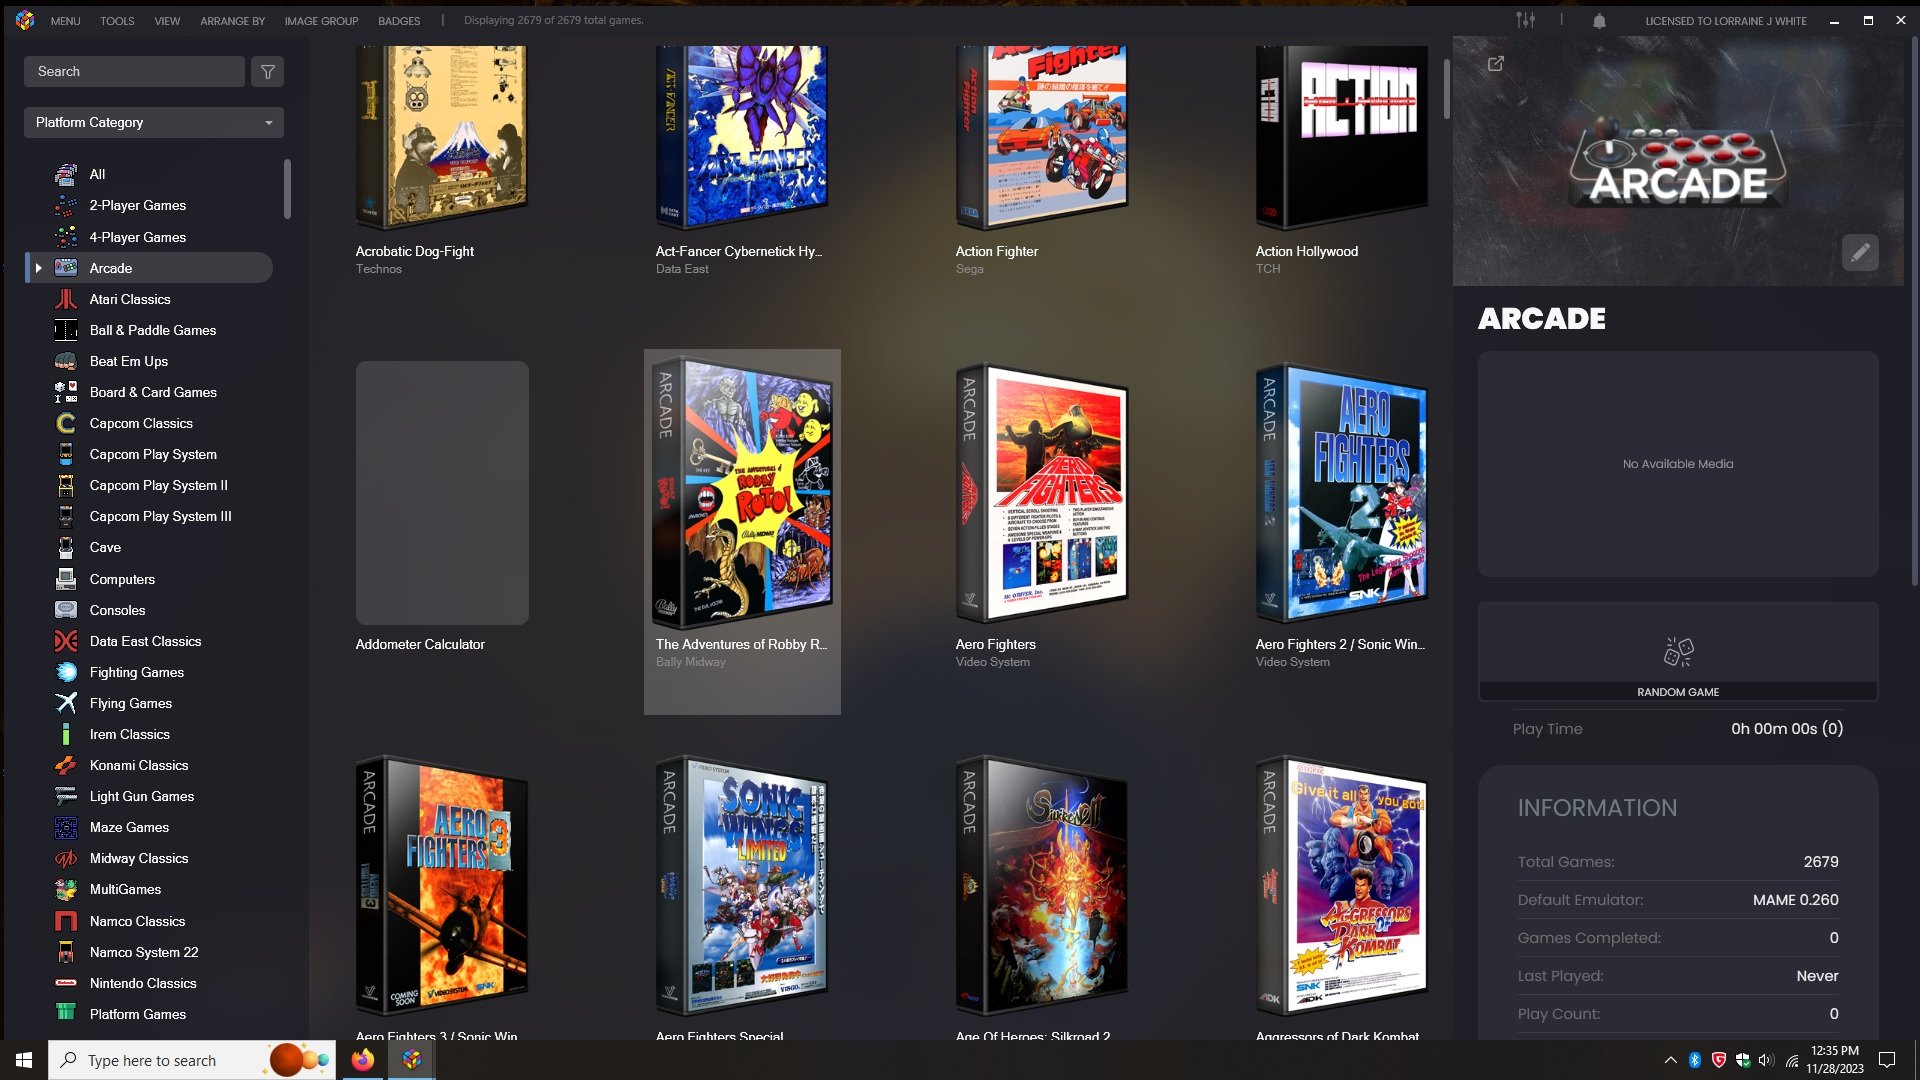Click the sidebar platform list scrollbar
The width and height of the screenshot is (1920, 1080).
(x=287, y=189)
